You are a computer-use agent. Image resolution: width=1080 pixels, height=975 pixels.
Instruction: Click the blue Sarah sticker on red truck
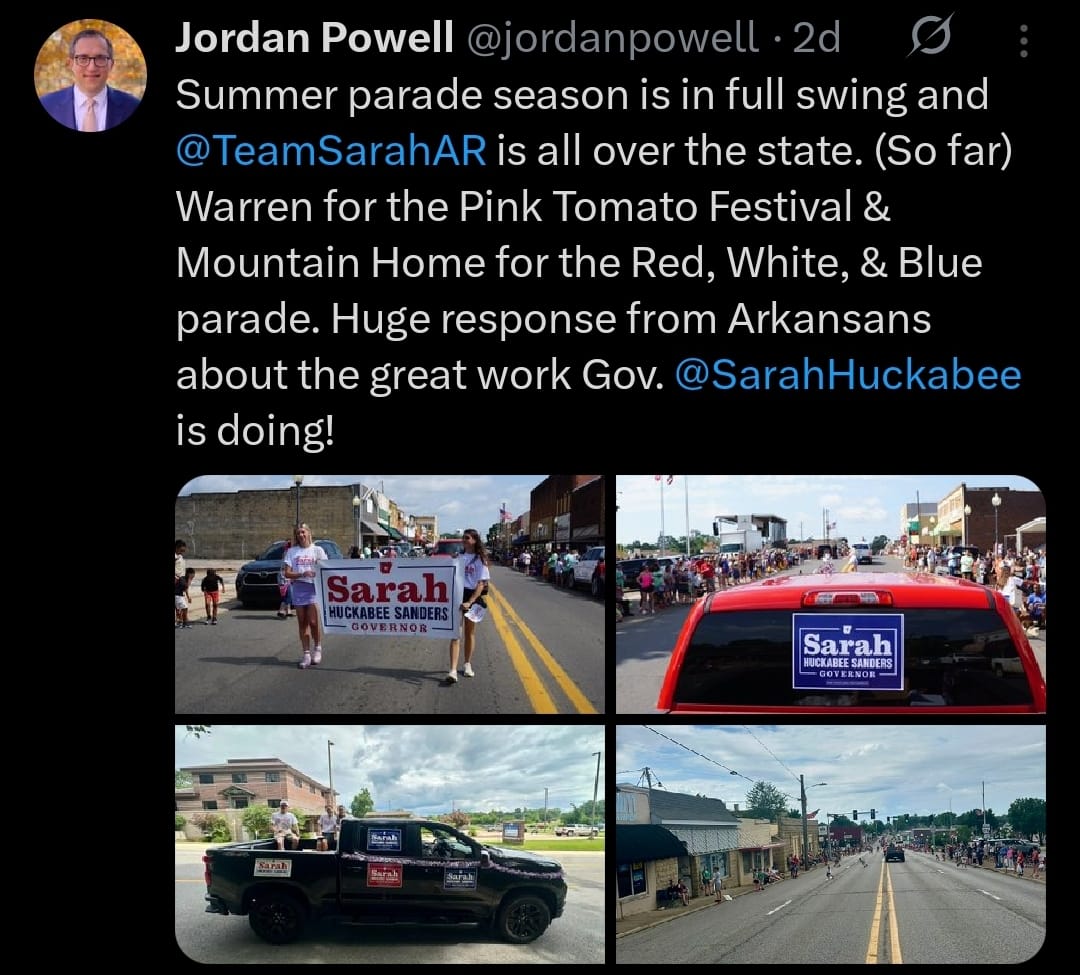[848, 651]
